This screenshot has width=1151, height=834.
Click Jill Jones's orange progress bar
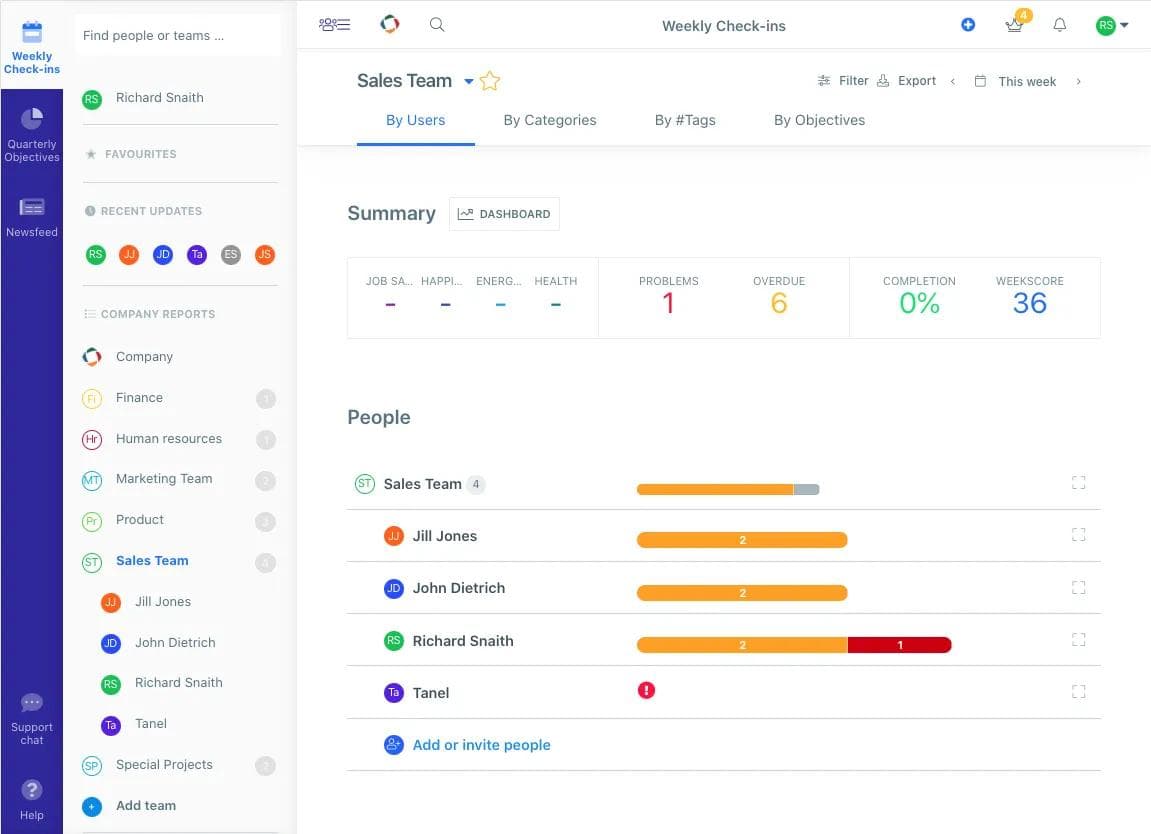[x=741, y=540]
